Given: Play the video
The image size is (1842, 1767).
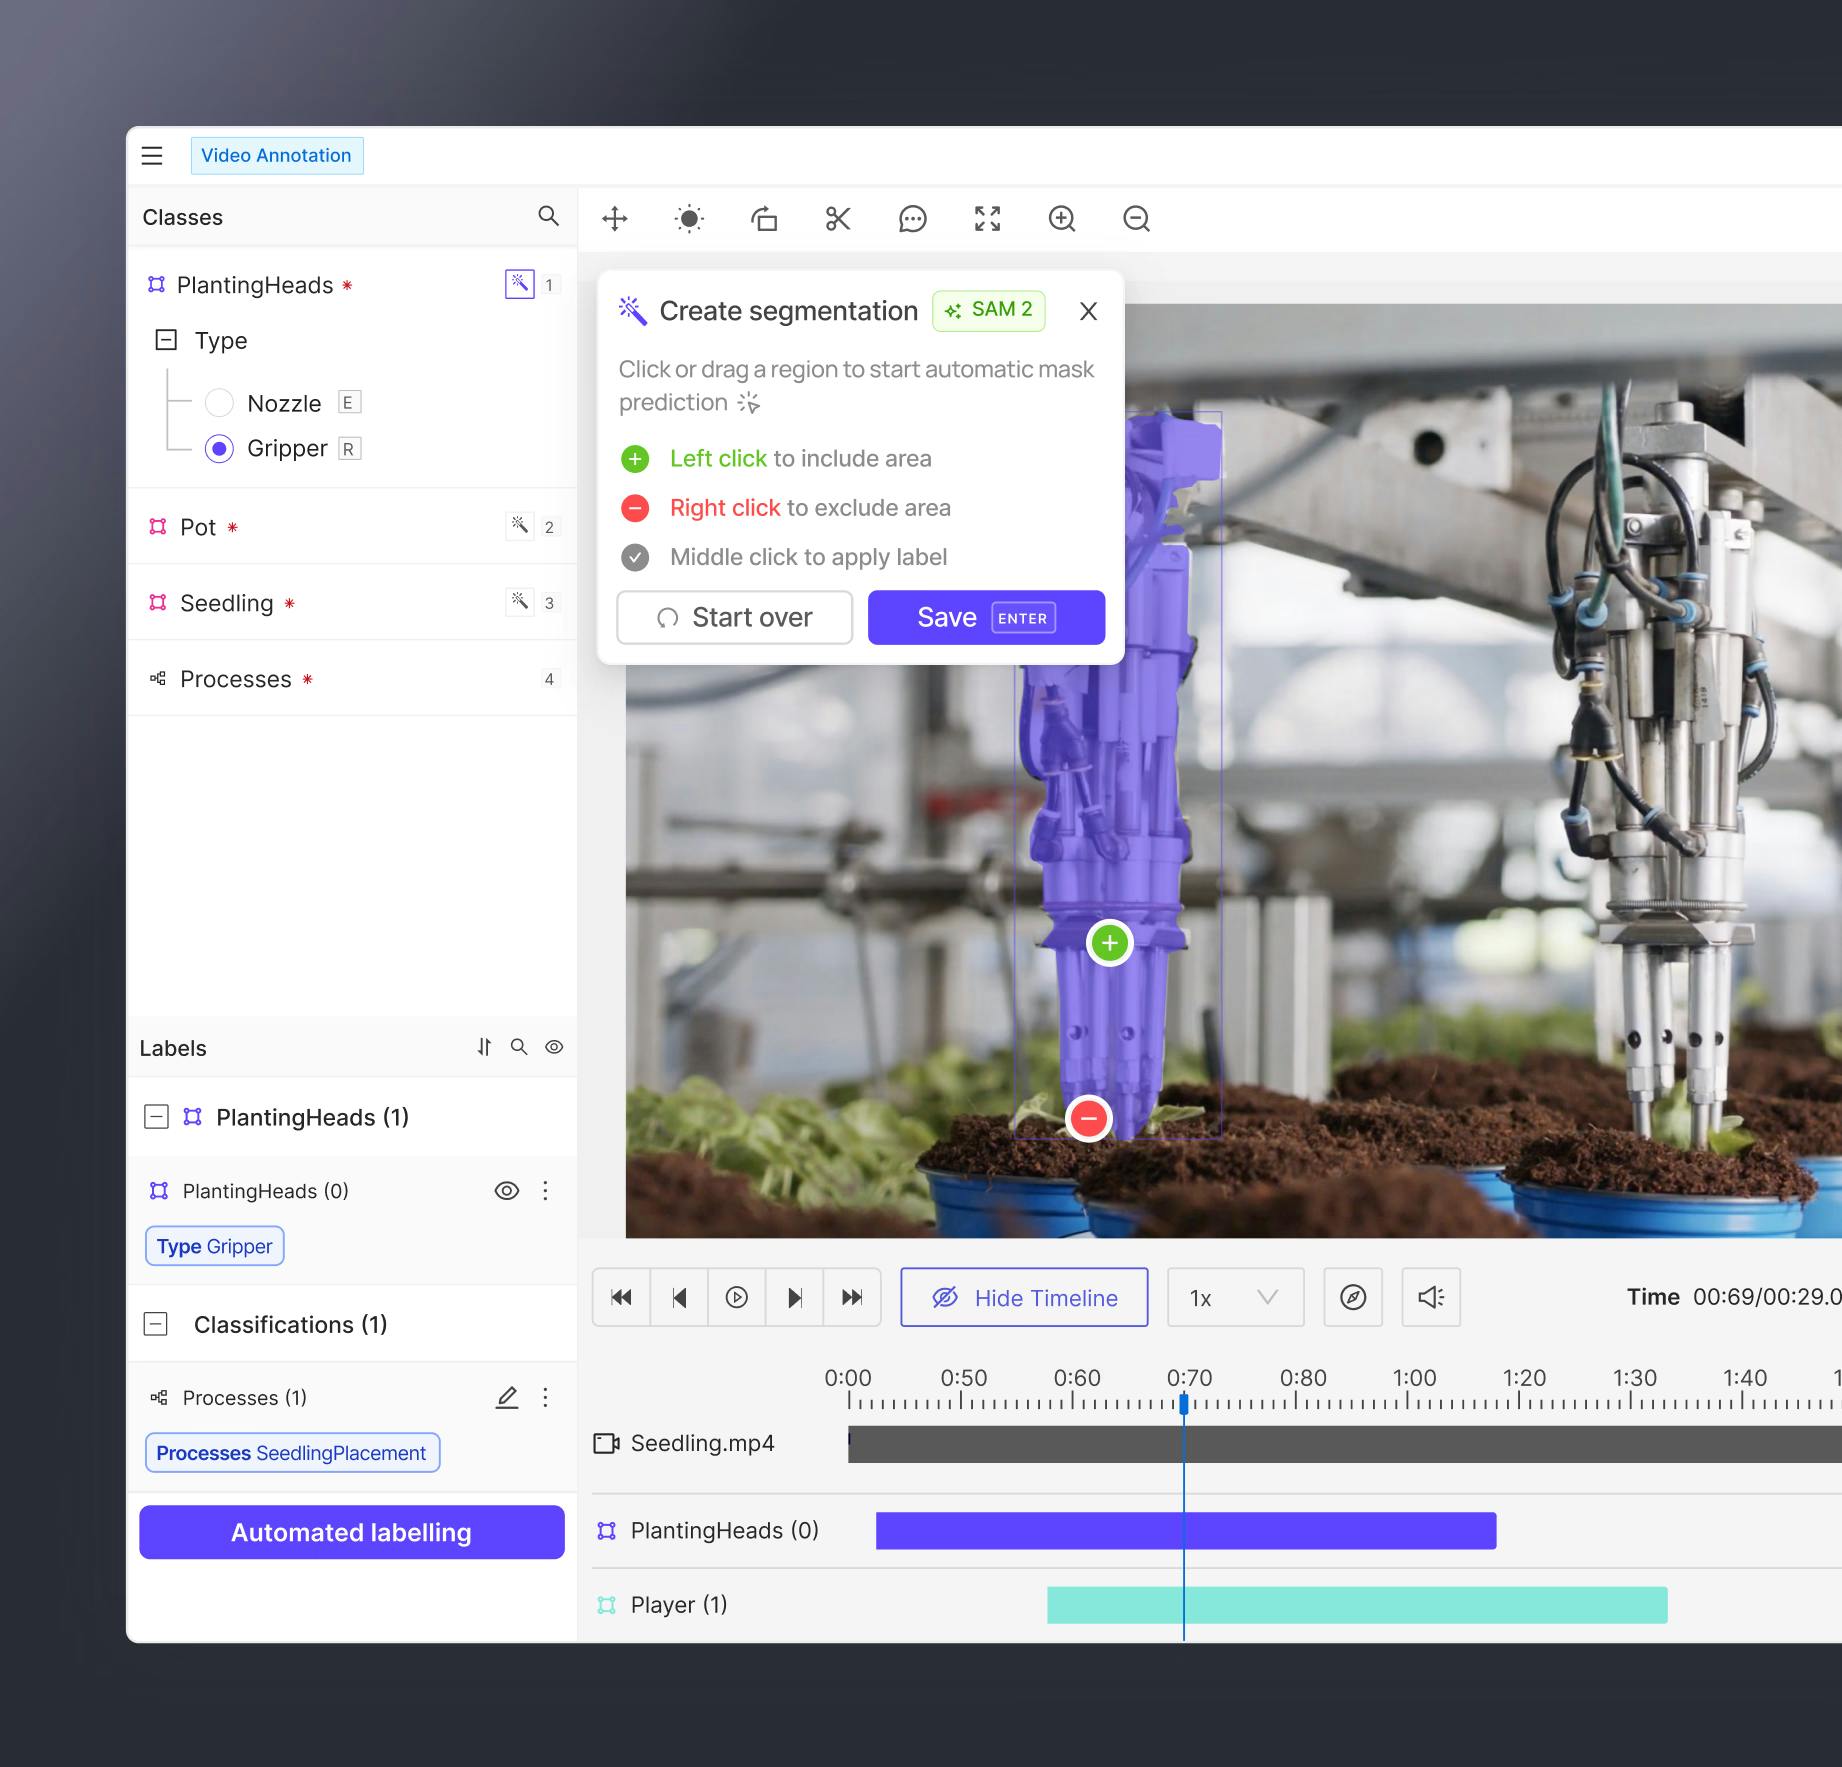Looking at the screenshot, I should (737, 1297).
